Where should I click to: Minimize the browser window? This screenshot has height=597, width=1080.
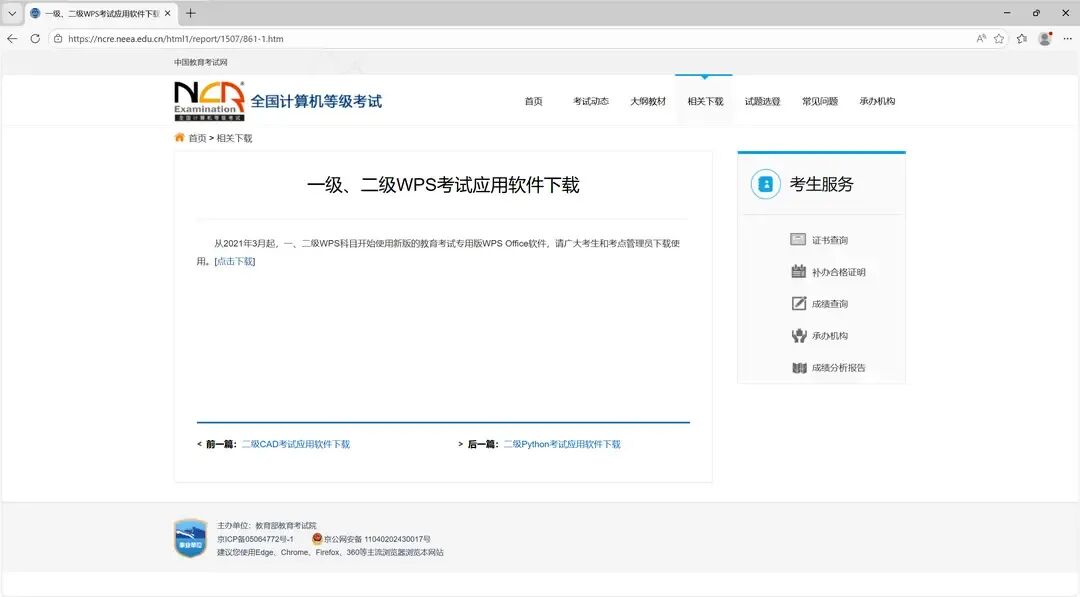pos(1007,12)
